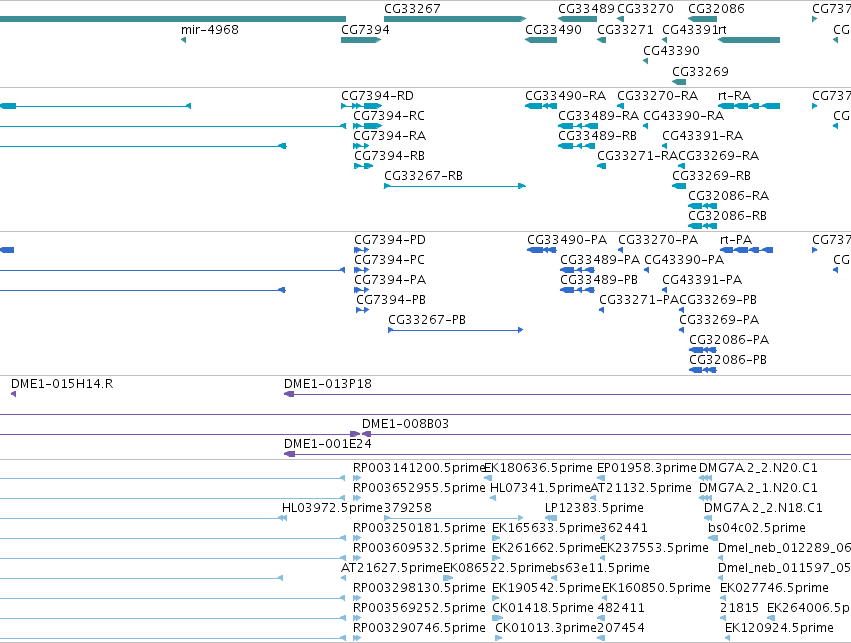Select the CG7394-PD protein label

pyautogui.click(x=390, y=240)
